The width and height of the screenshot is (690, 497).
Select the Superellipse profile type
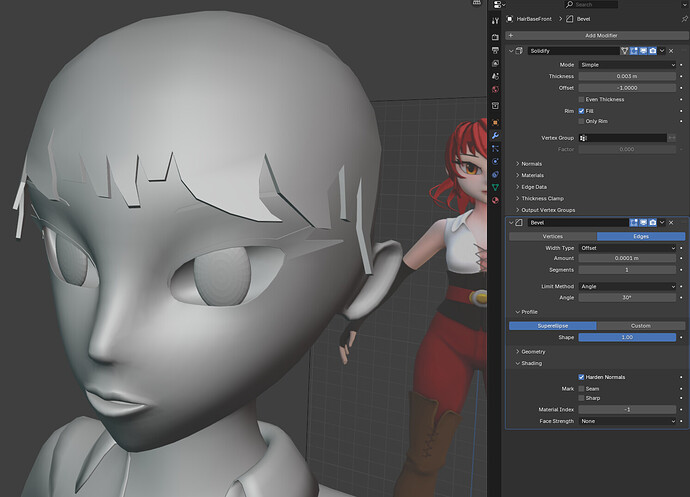[553, 326]
